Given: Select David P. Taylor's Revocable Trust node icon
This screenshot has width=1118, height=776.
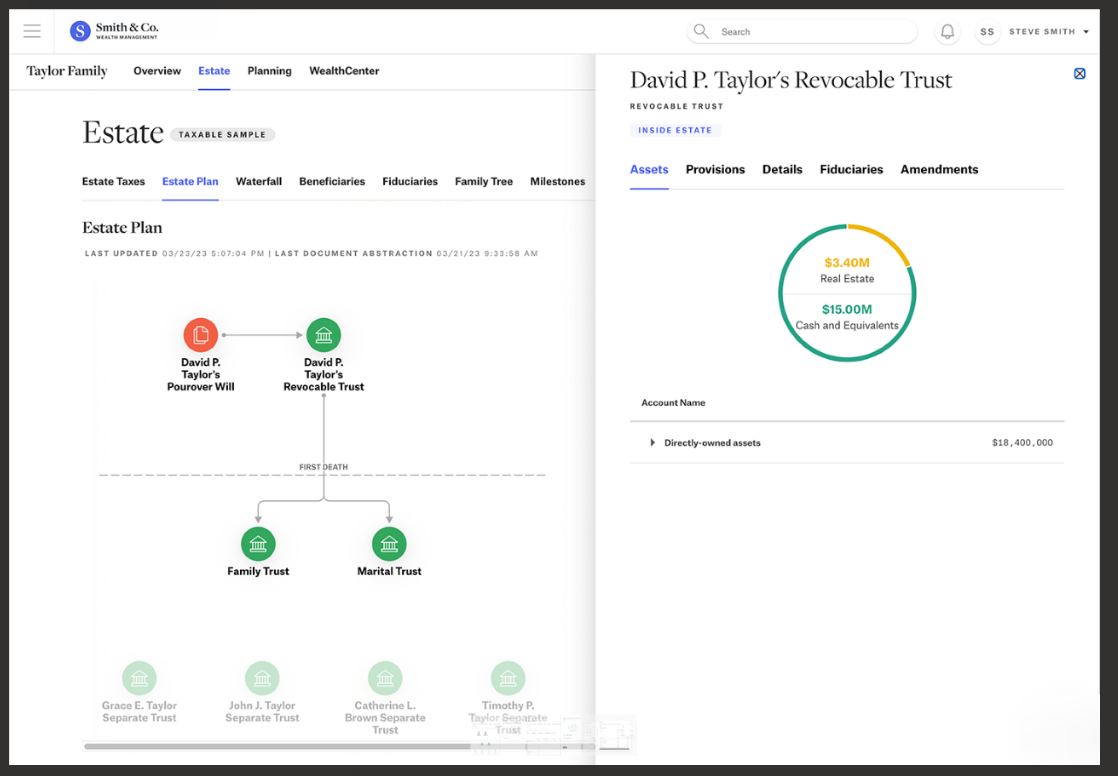Looking at the screenshot, I should [x=324, y=335].
